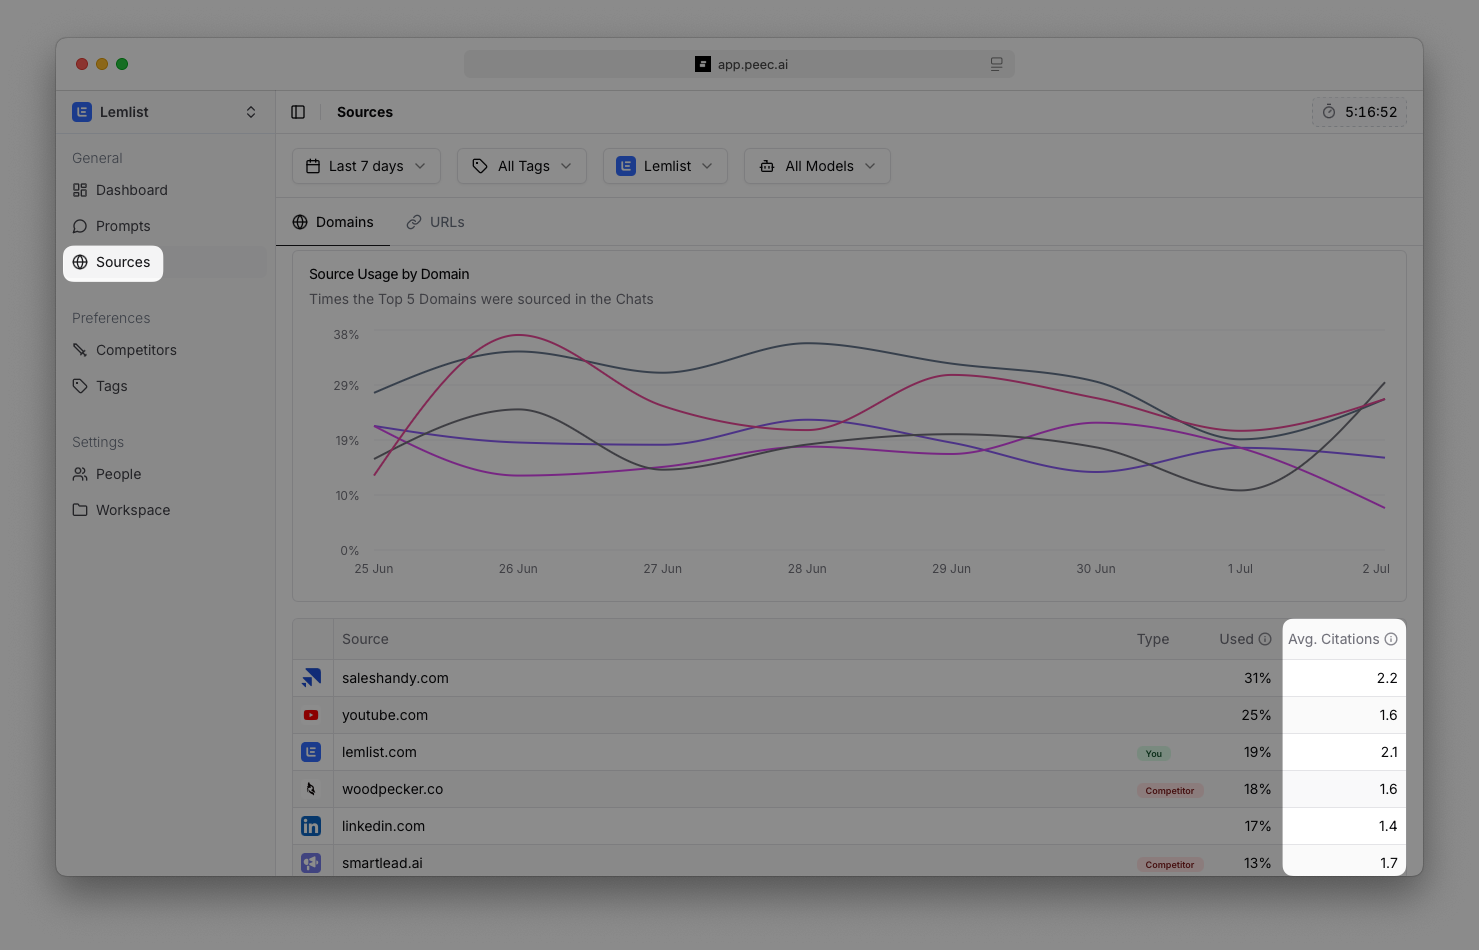Image resolution: width=1479 pixels, height=950 pixels.
Task: Open Tags from the sidebar
Action: tap(111, 386)
